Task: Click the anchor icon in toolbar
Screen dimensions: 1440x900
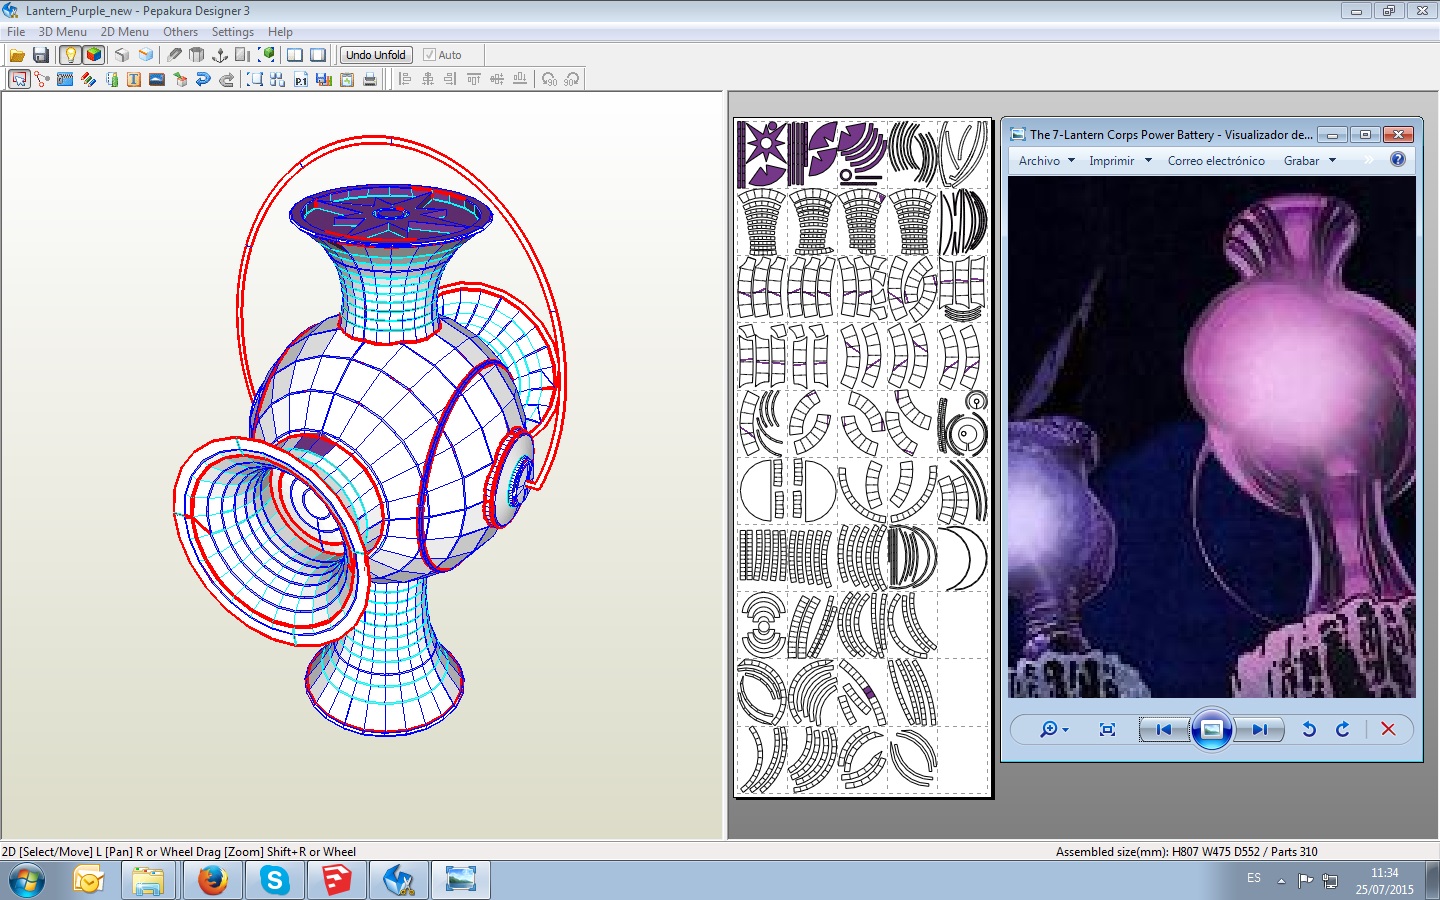Action: point(220,55)
